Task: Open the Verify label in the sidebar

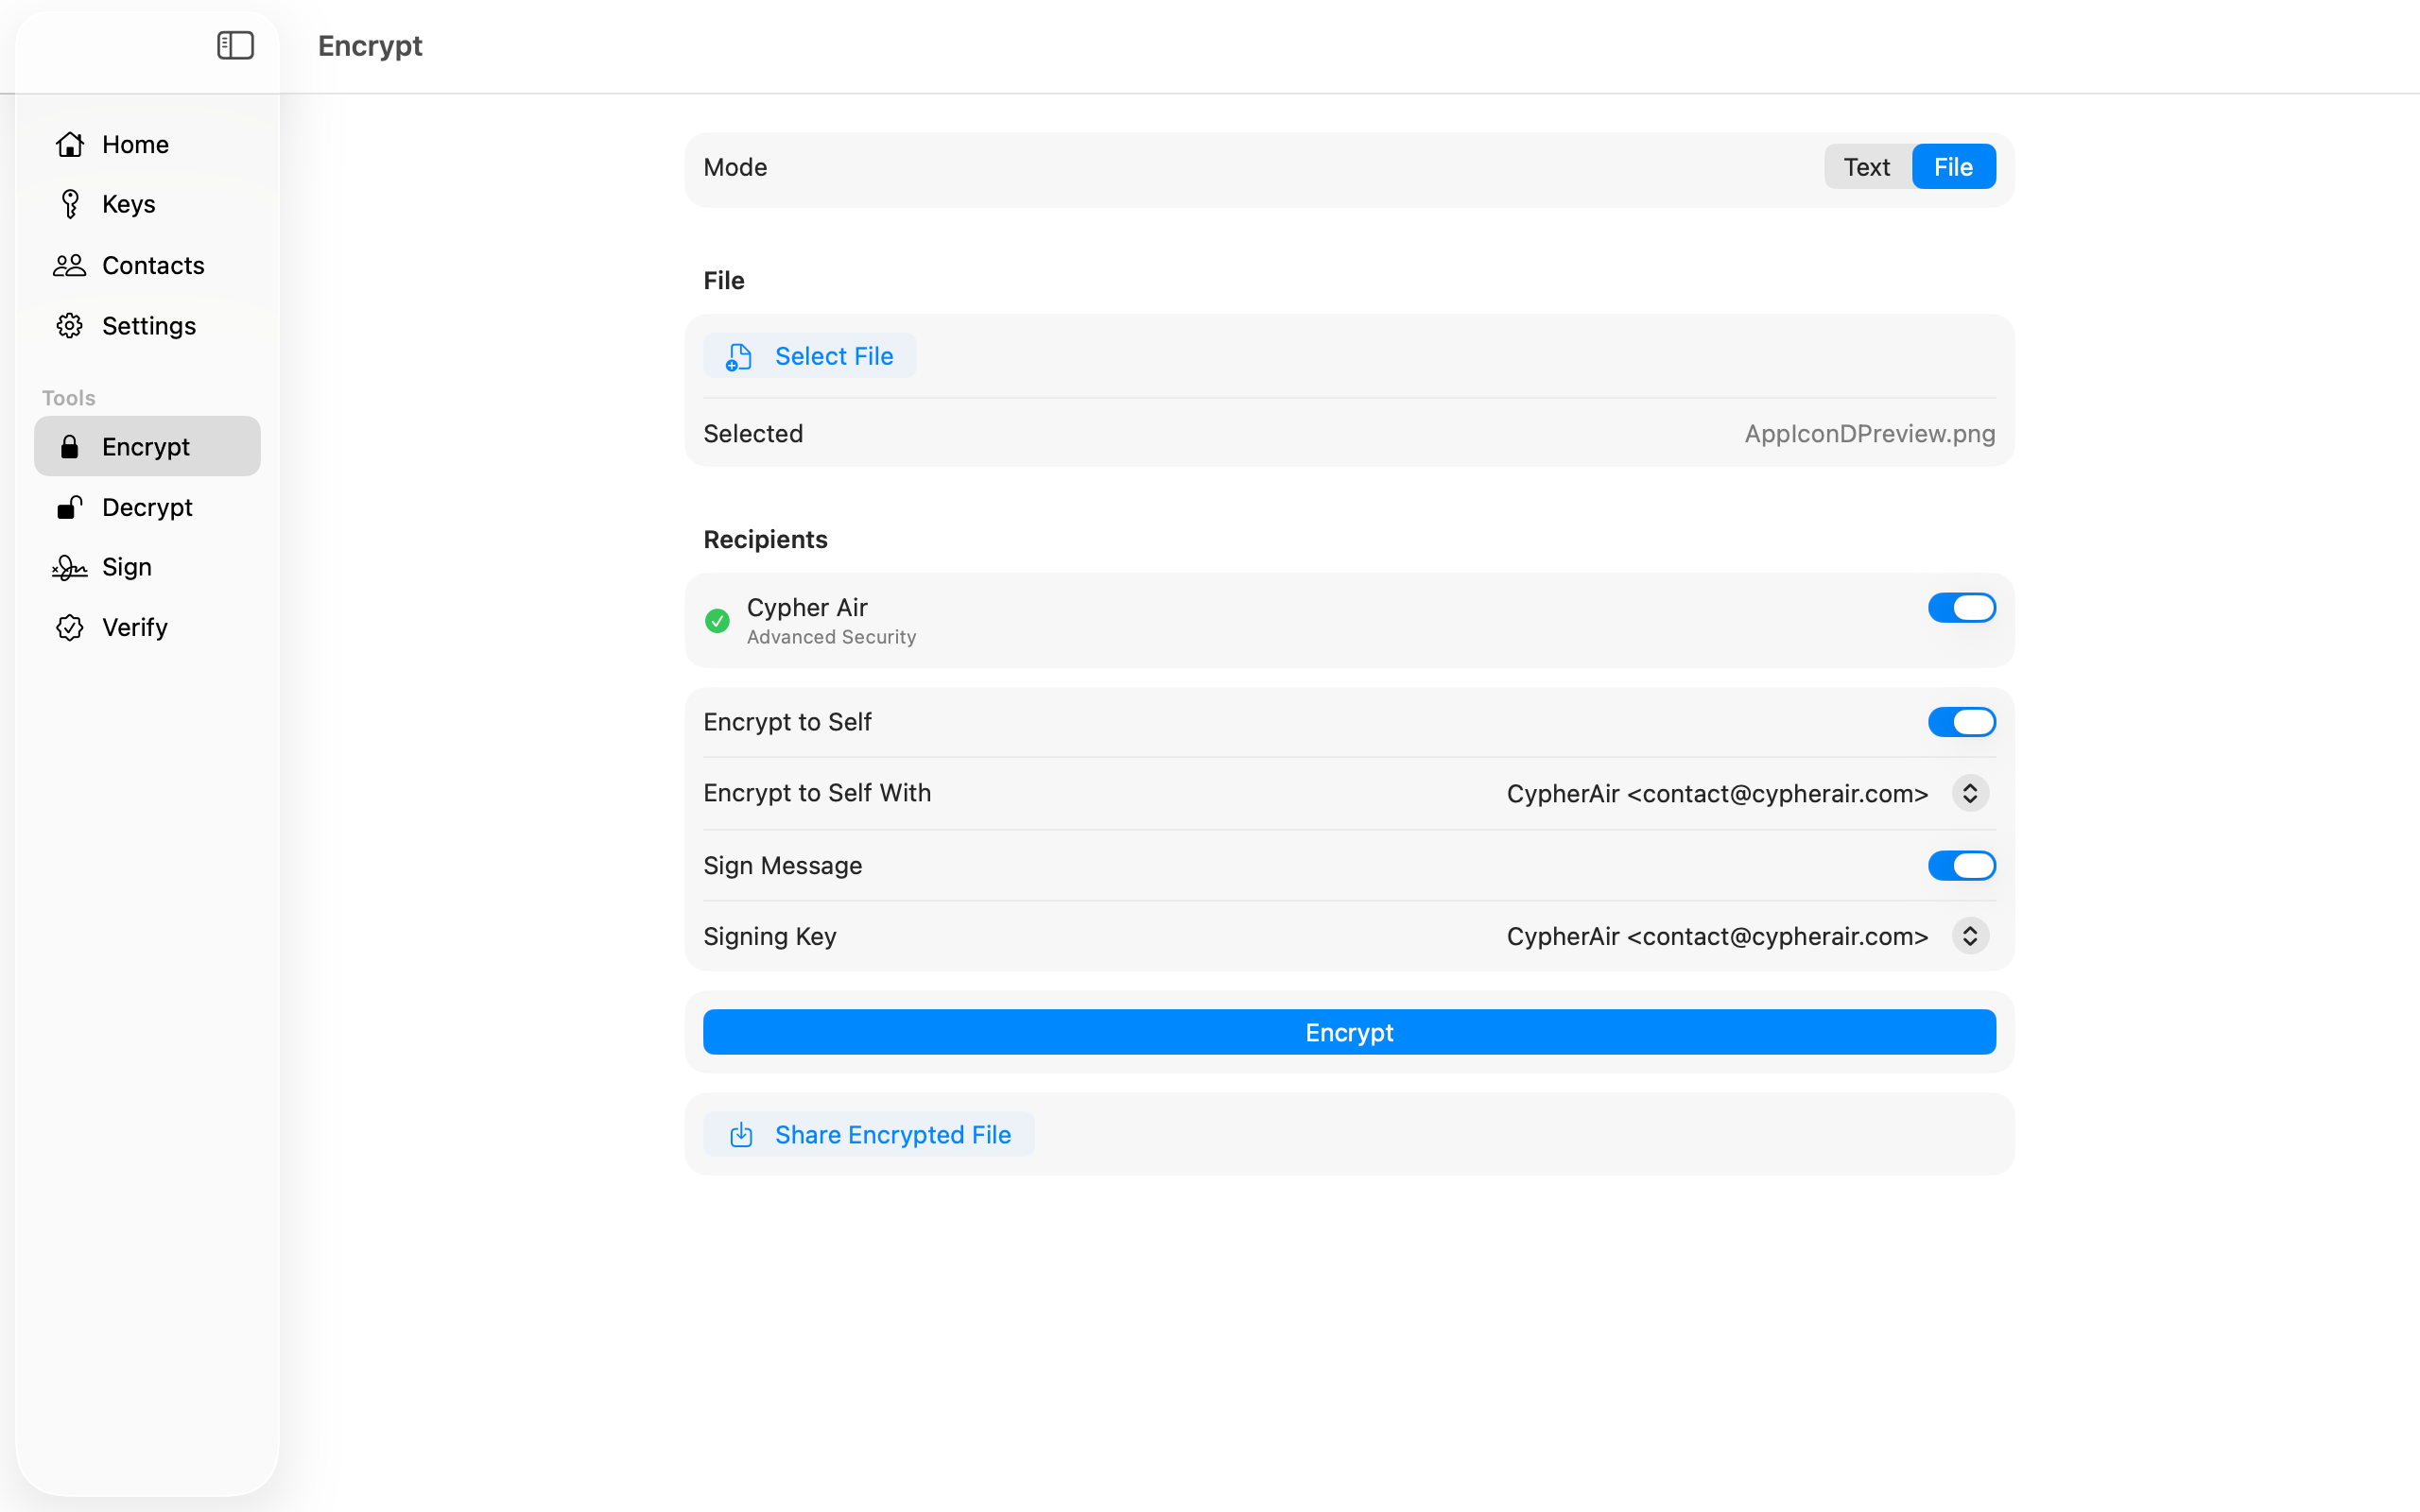Action: (x=135, y=627)
